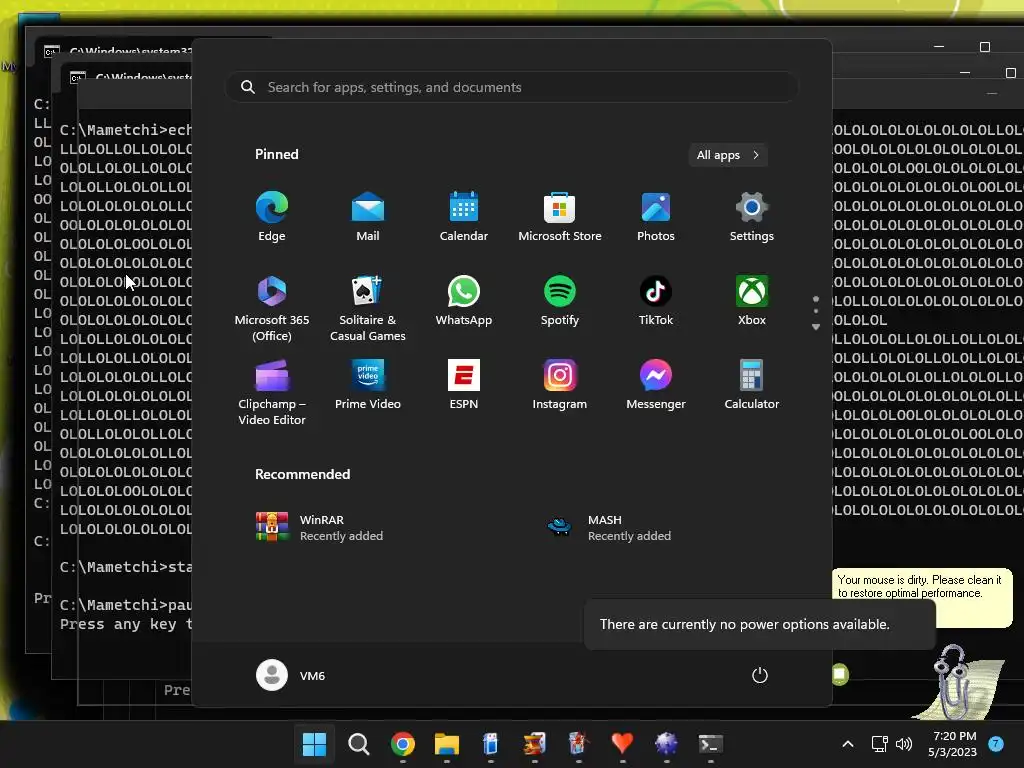1024x768 pixels.
Task: Launch Microsoft 365 (Office)
Action: [272, 308]
